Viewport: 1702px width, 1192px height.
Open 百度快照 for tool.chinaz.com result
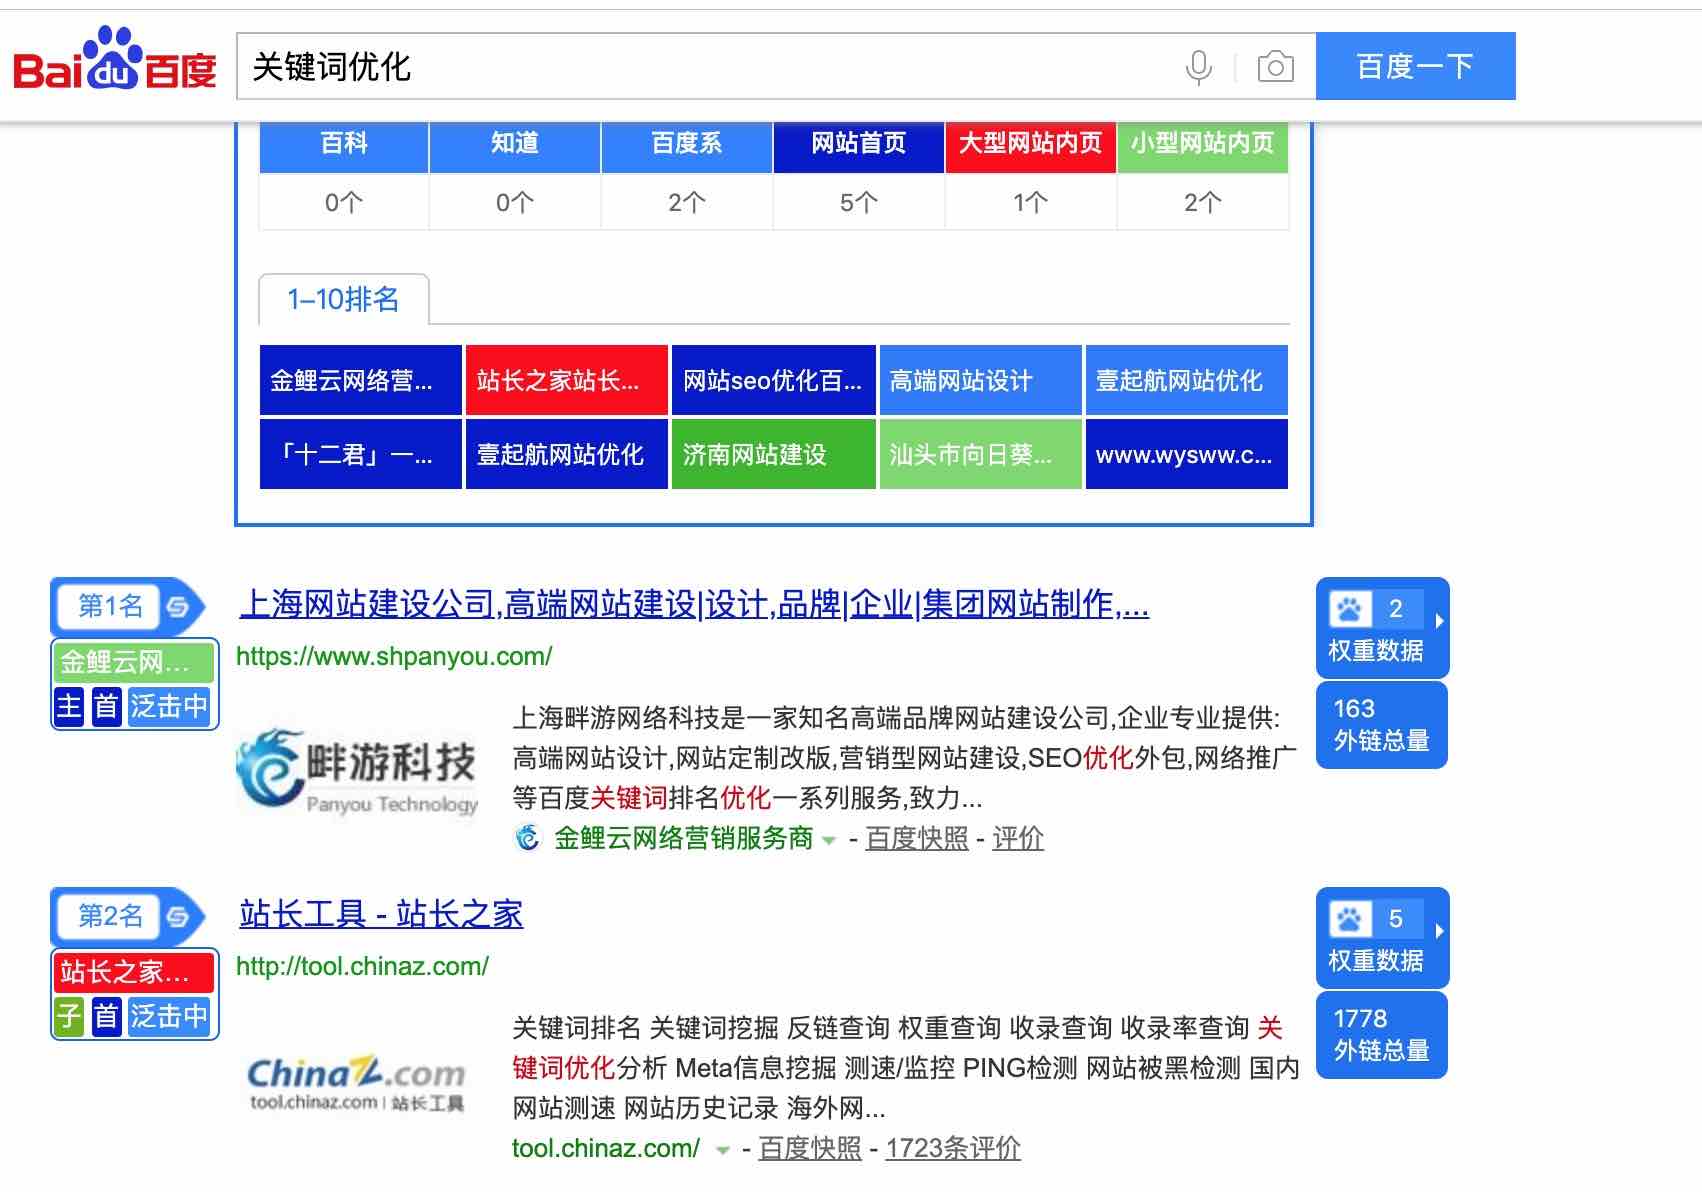(810, 1148)
